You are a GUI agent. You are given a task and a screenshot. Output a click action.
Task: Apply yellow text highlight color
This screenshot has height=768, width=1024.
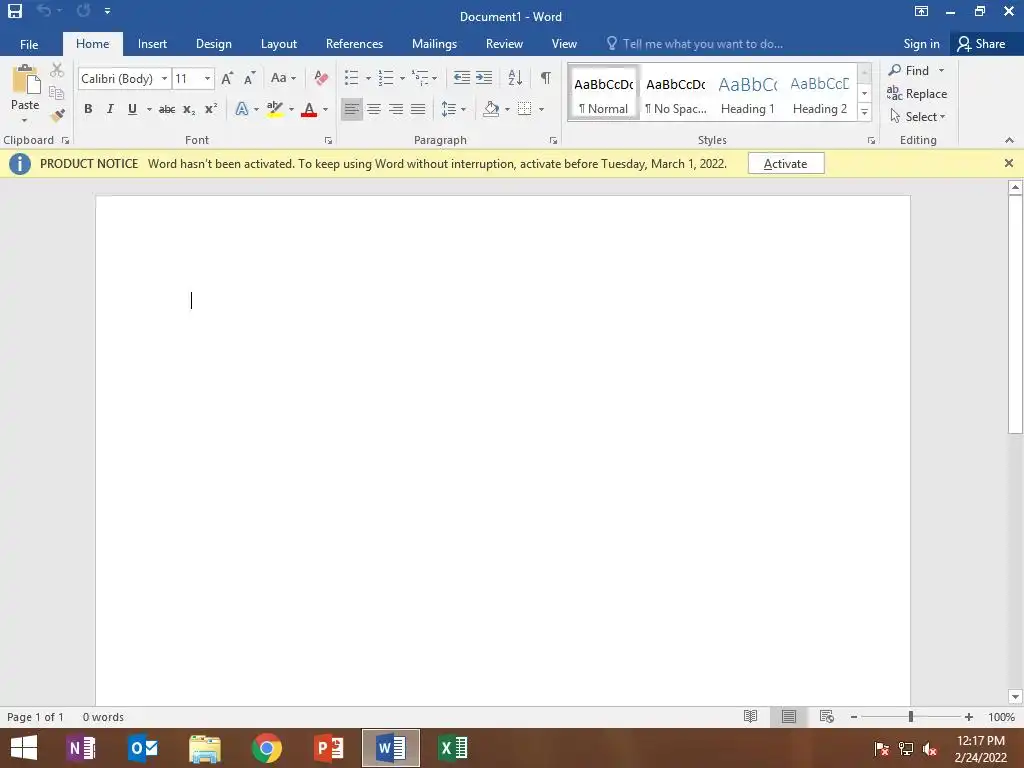coord(275,109)
